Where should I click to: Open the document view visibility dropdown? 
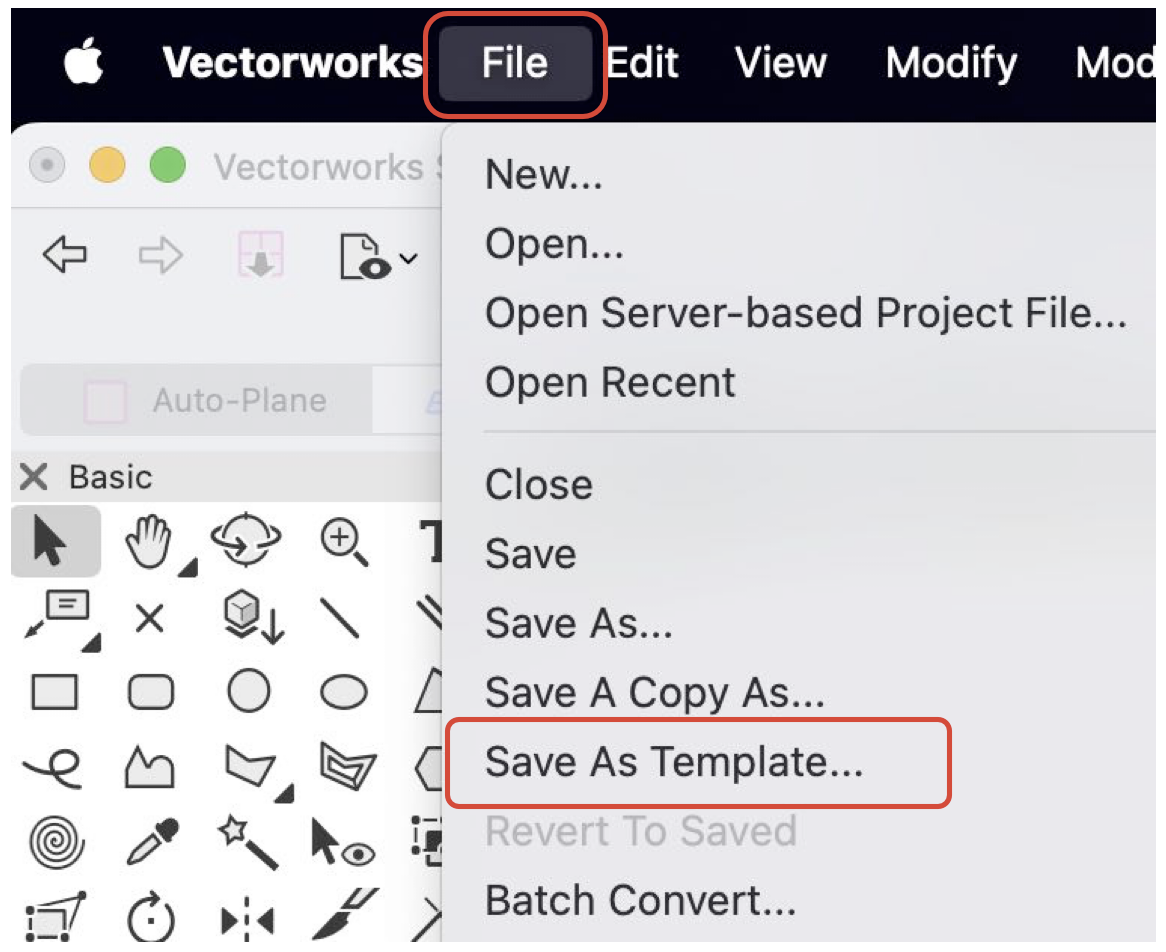pyautogui.click(x=378, y=258)
